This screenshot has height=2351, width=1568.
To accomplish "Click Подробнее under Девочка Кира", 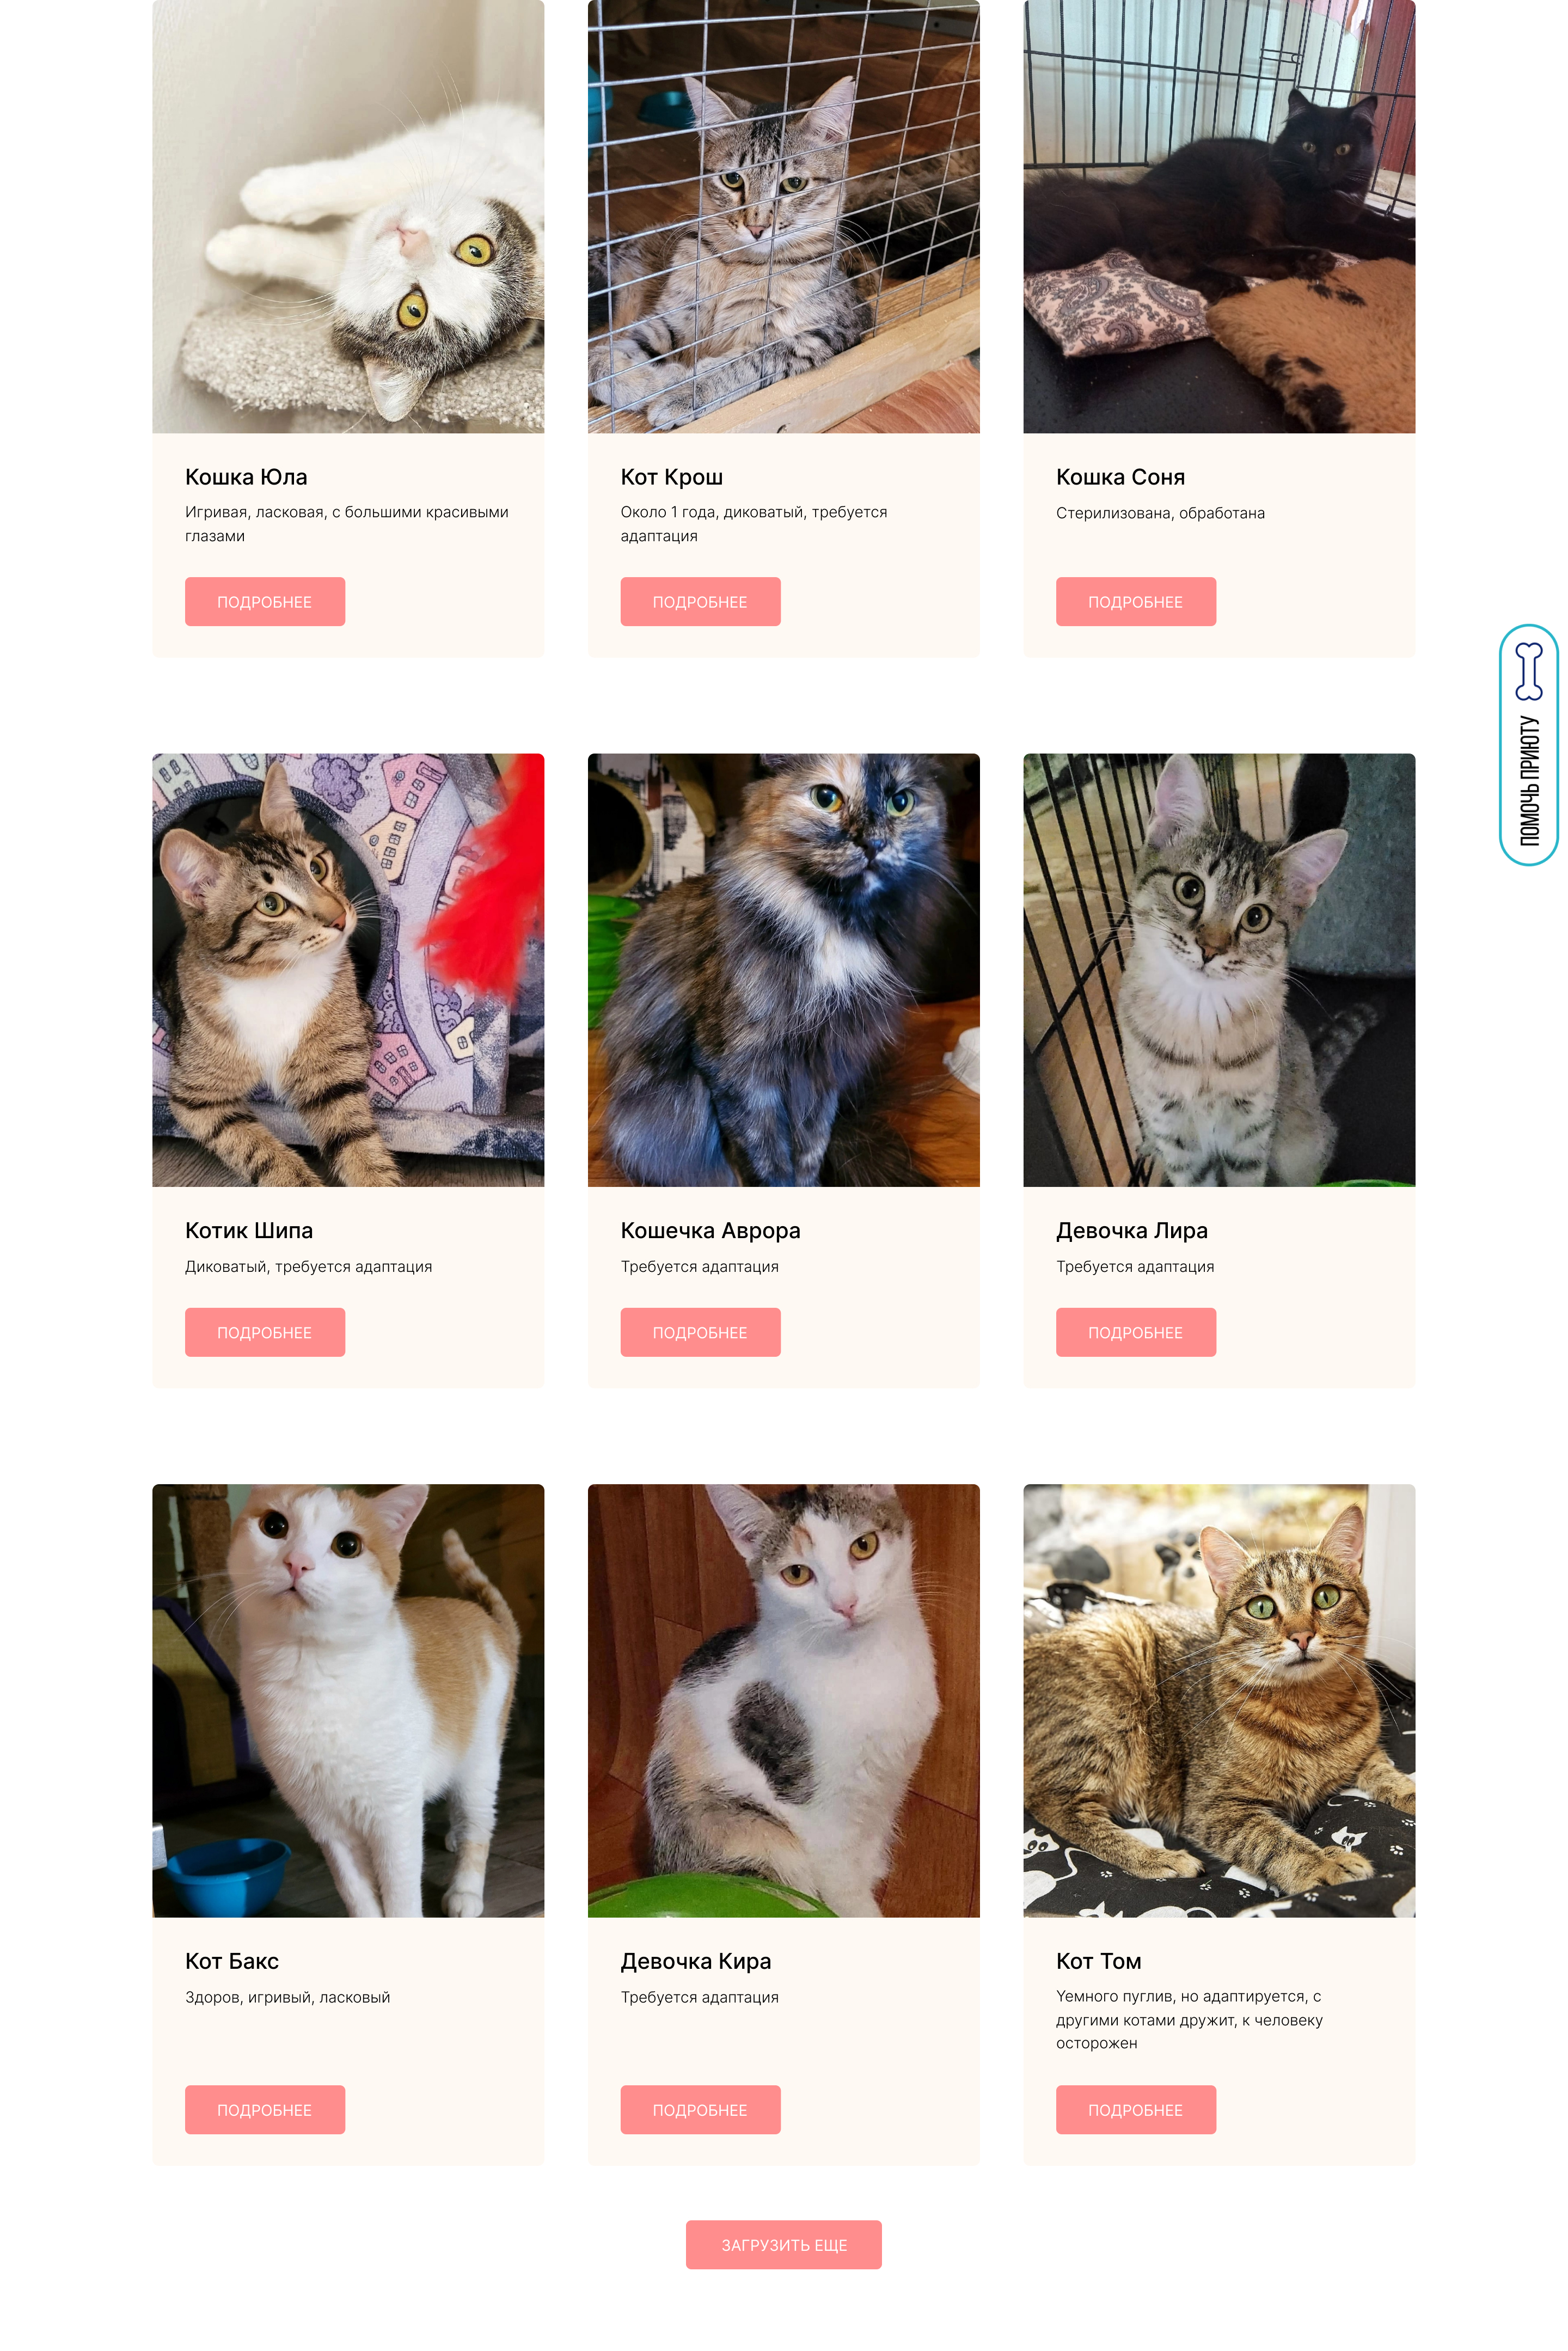I will coord(700,2109).
